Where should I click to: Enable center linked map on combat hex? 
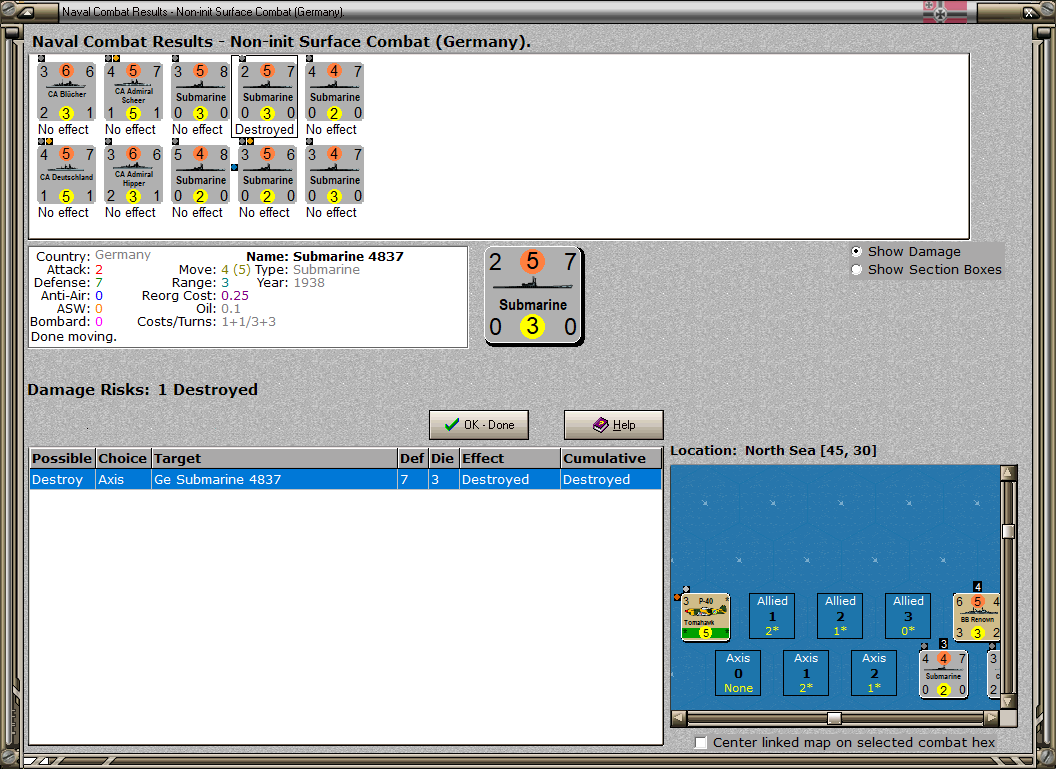pyautogui.click(x=700, y=742)
